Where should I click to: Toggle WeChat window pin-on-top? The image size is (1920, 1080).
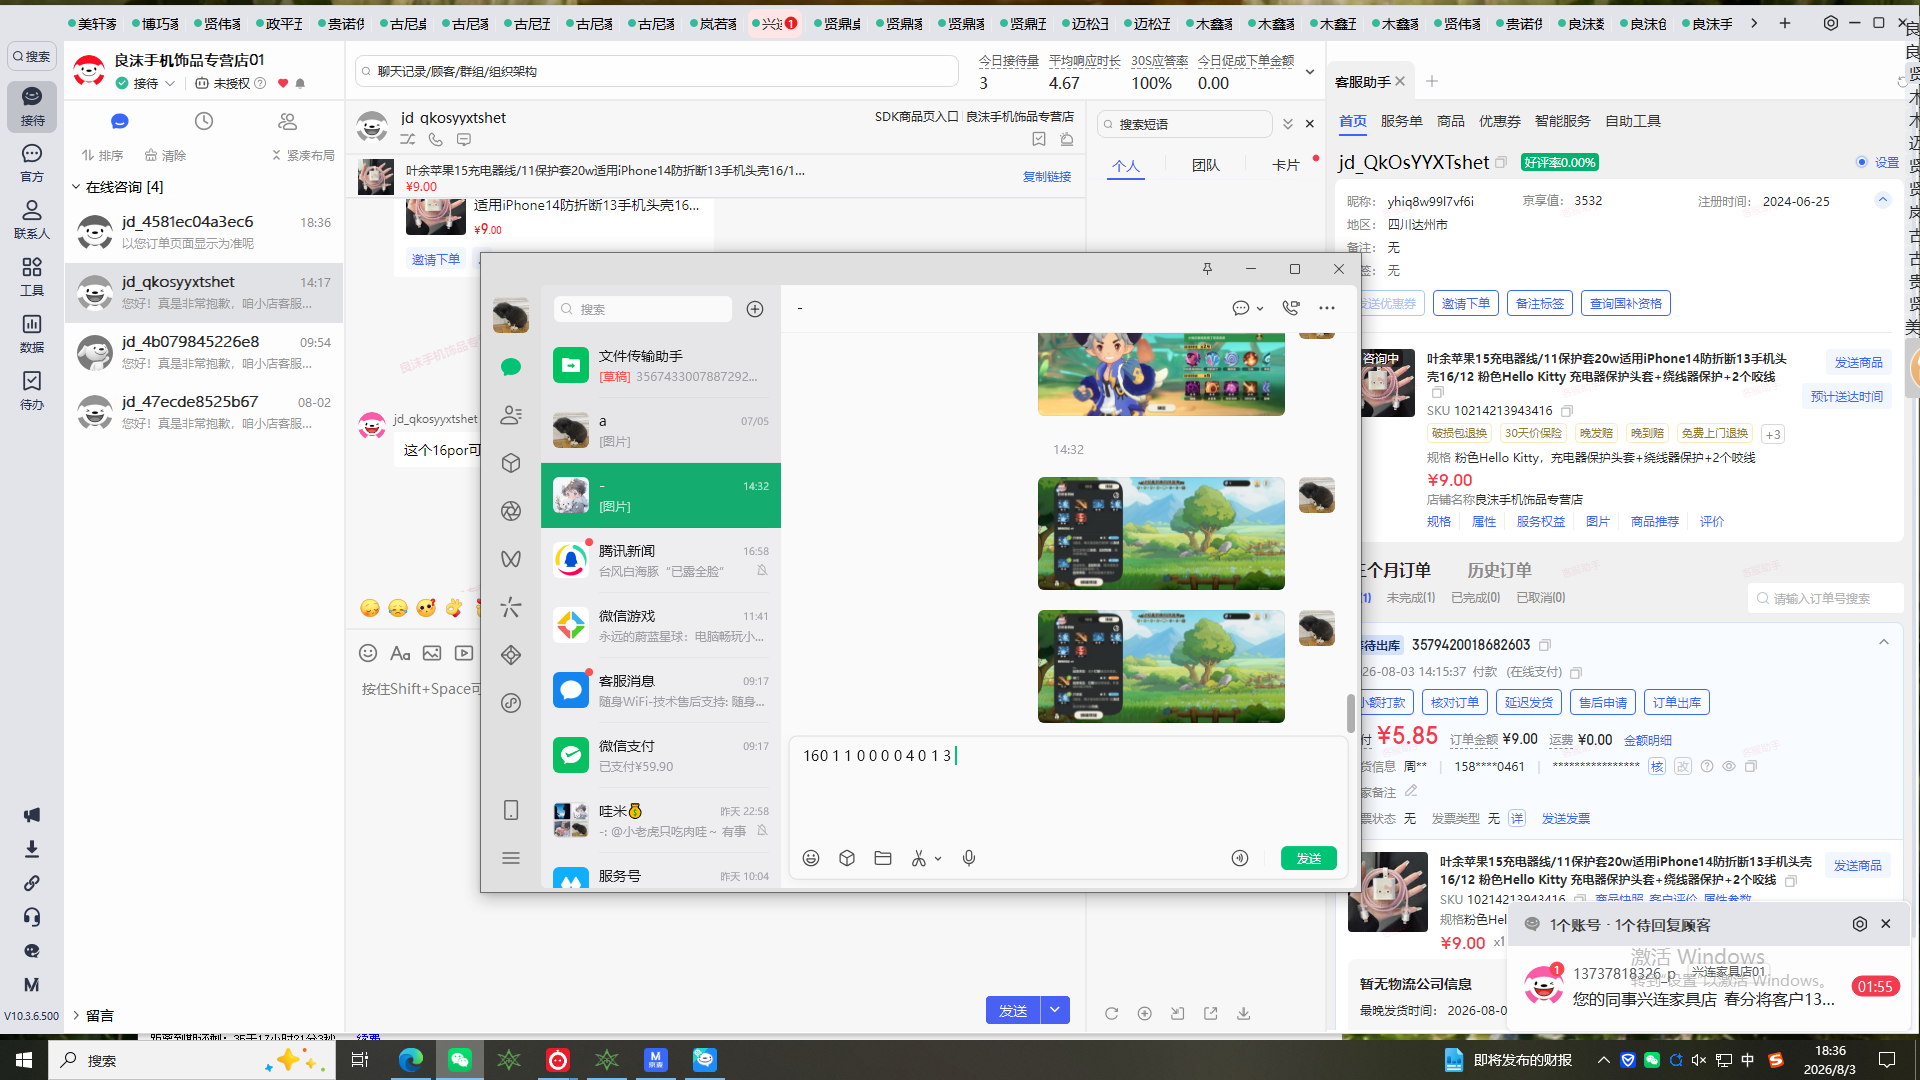1207,269
